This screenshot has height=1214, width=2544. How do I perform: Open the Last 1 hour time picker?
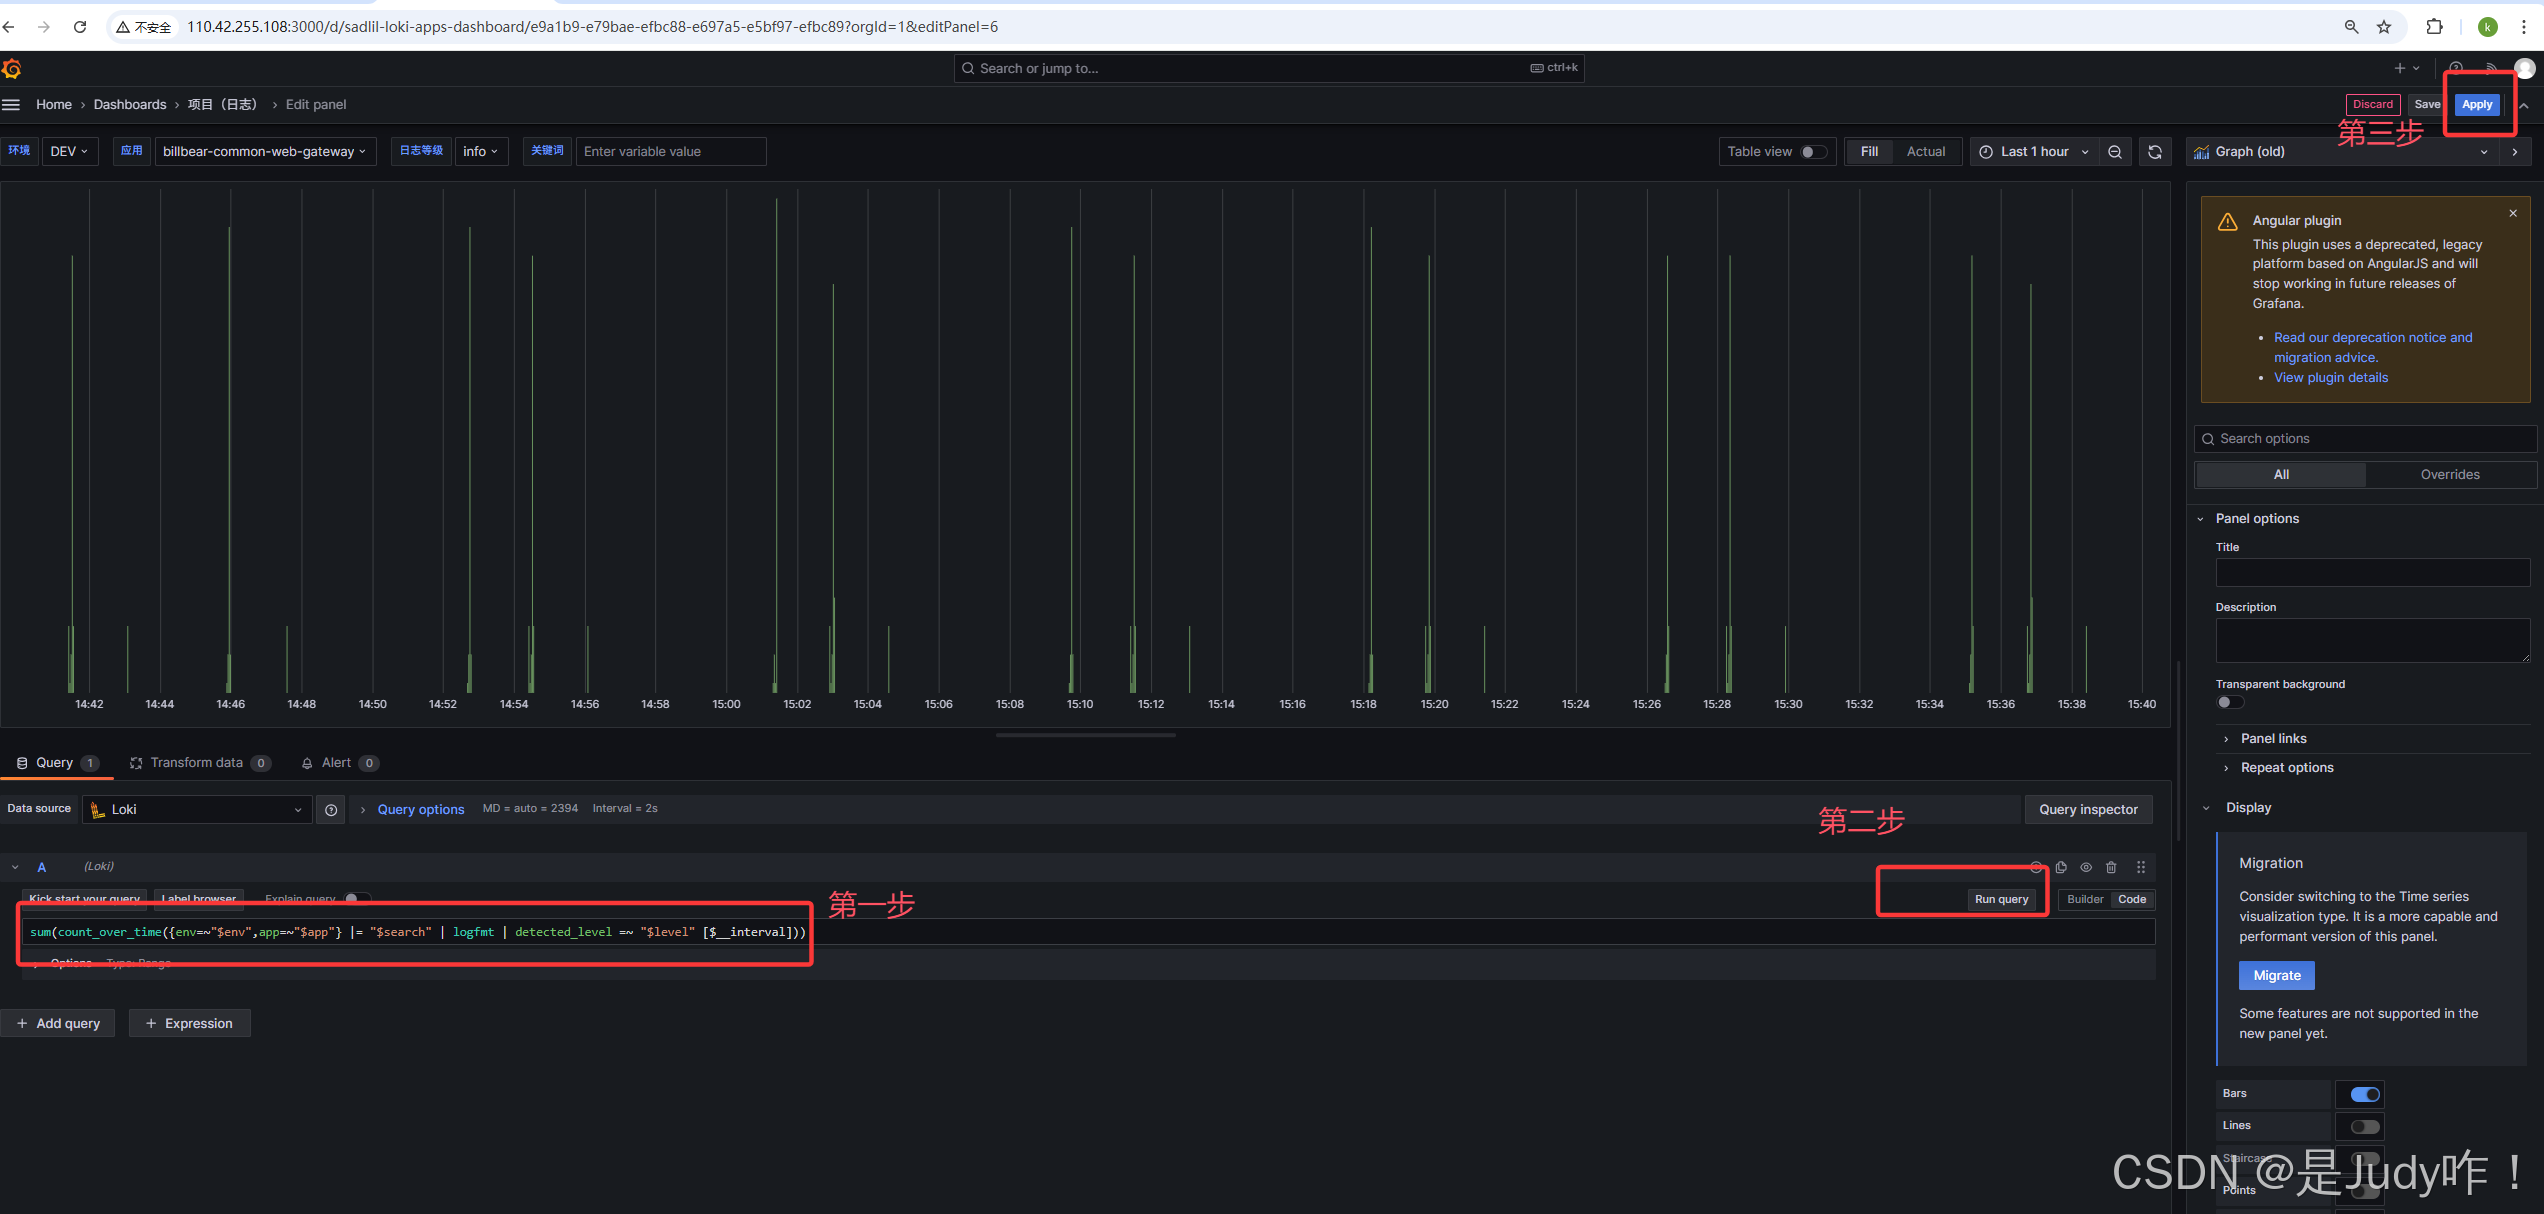tap(2035, 152)
